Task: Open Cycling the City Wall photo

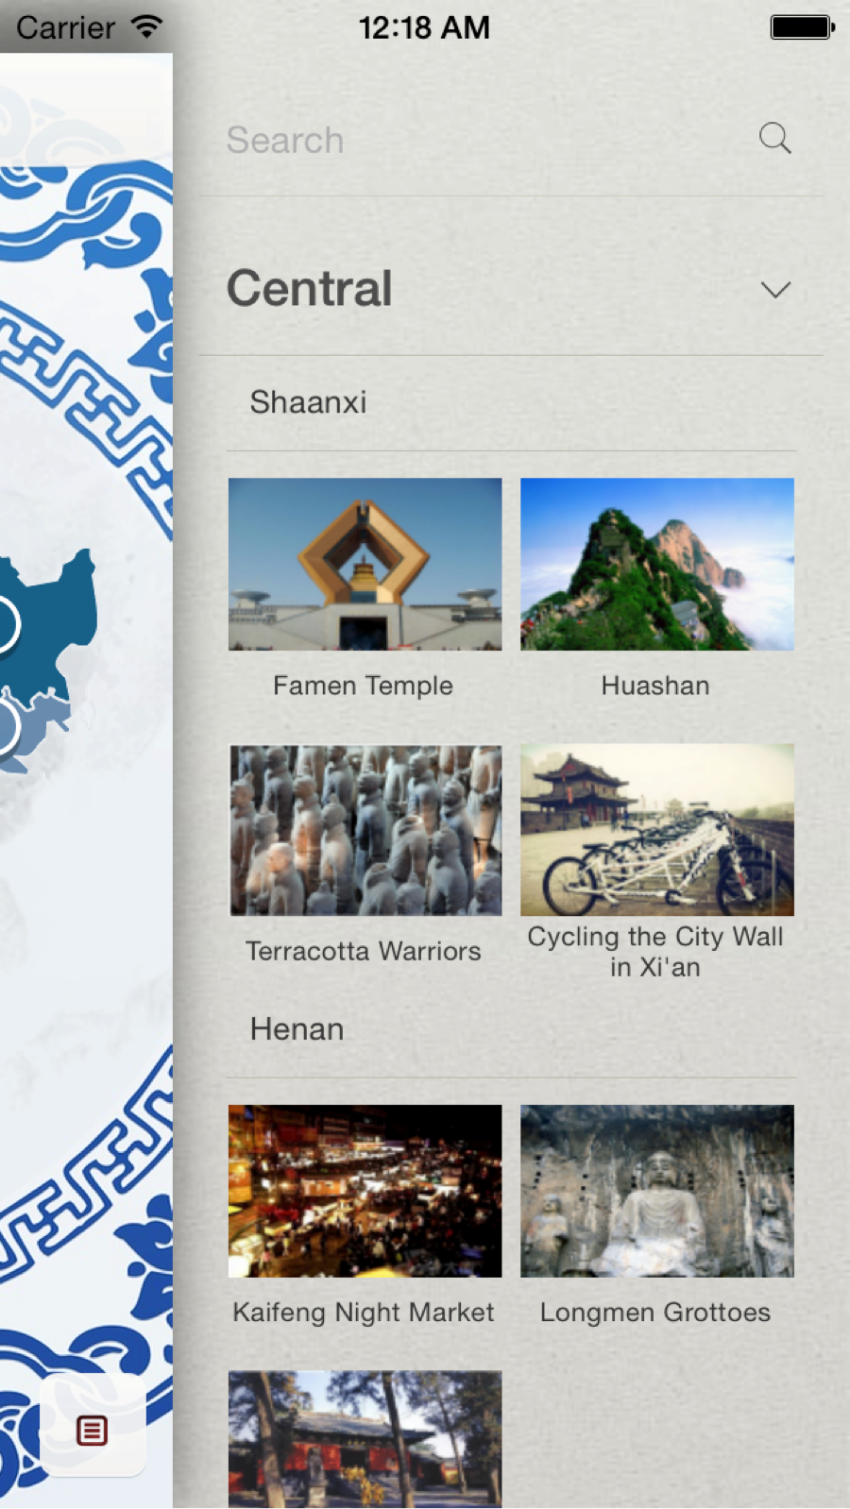Action: tap(657, 830)
